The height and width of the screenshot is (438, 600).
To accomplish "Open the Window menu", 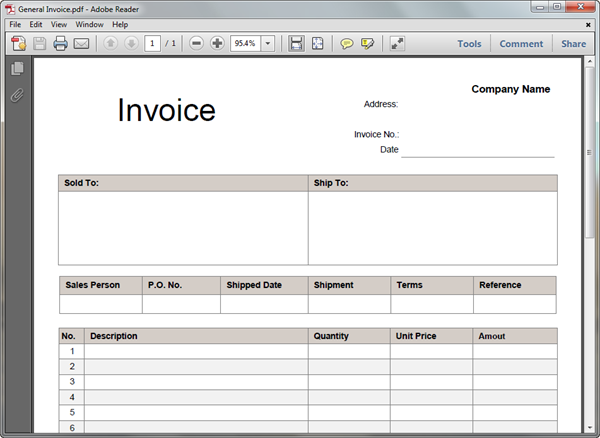I will pos(89,24).
